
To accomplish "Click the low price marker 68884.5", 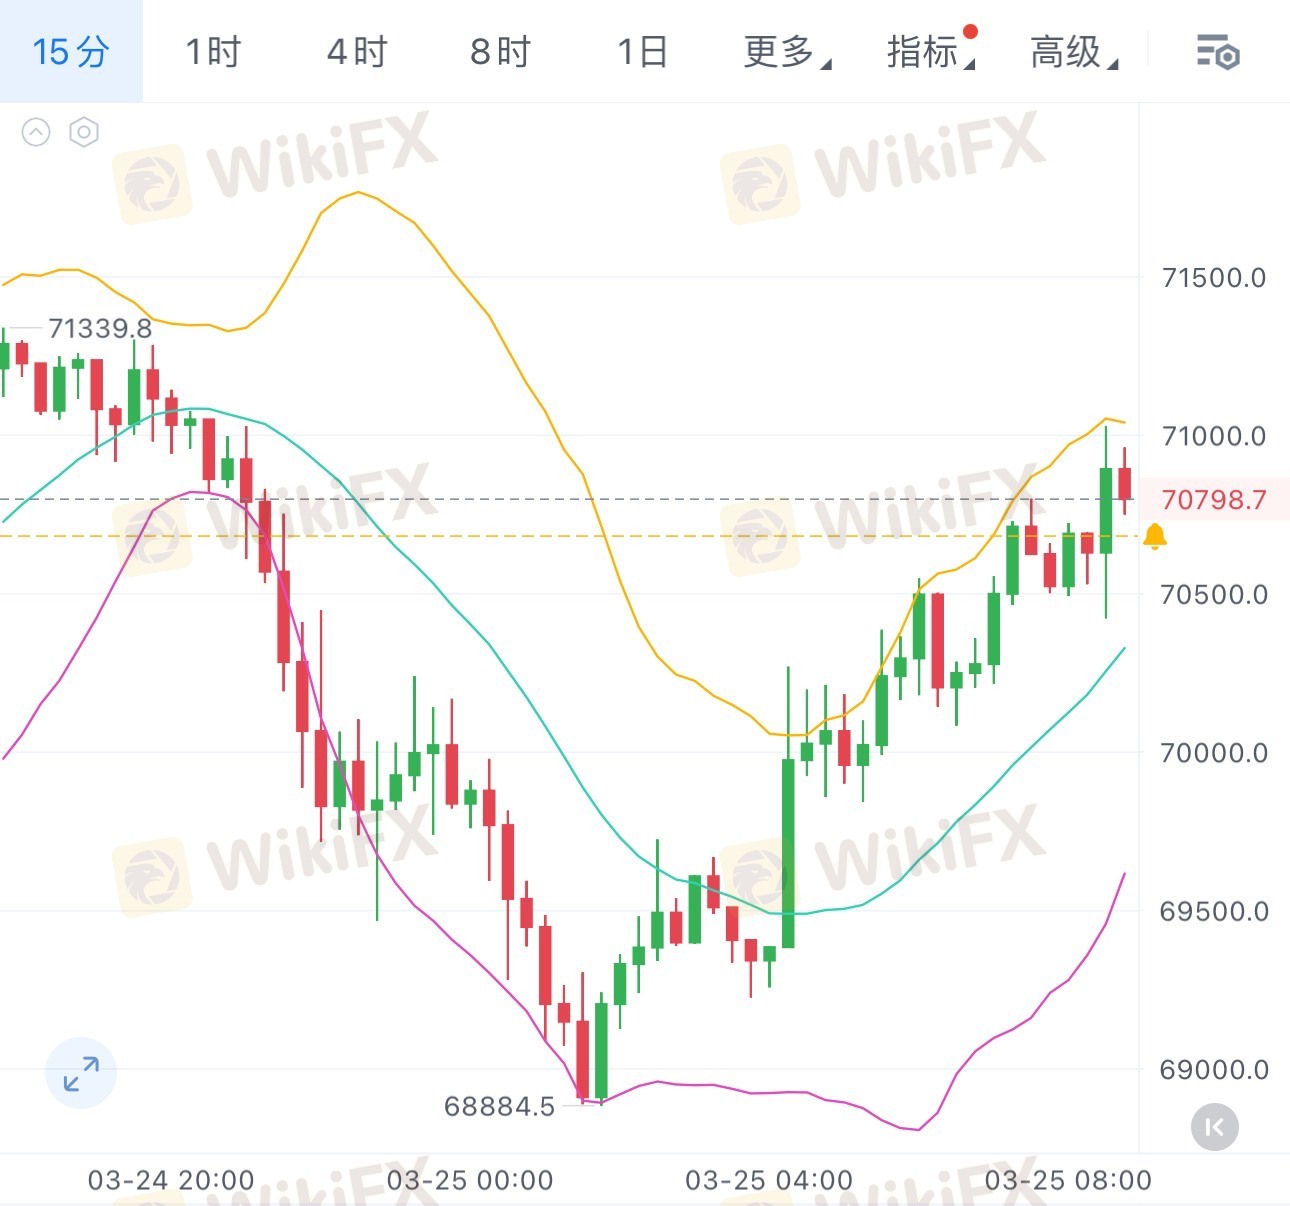I will tap(499, 1106).
